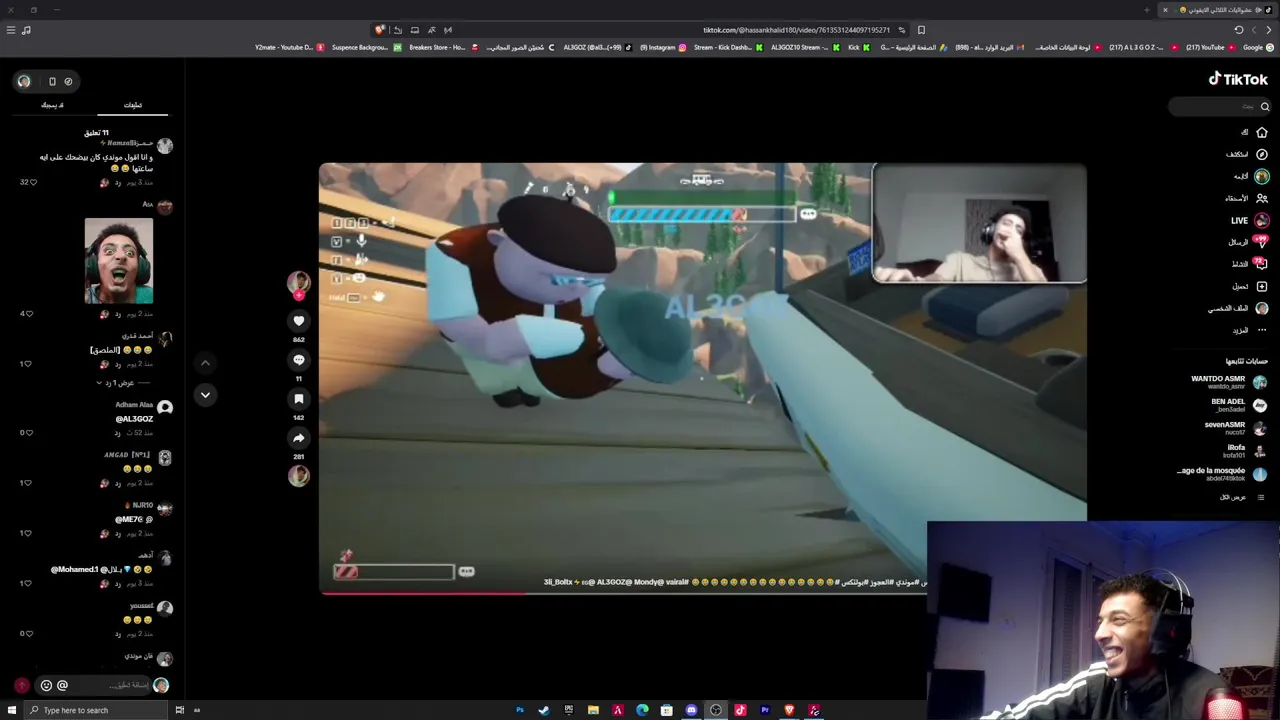Open Brave shields lion icon in address bar
This screenshot has height=720, width=1280.
(x=380, y=30)
